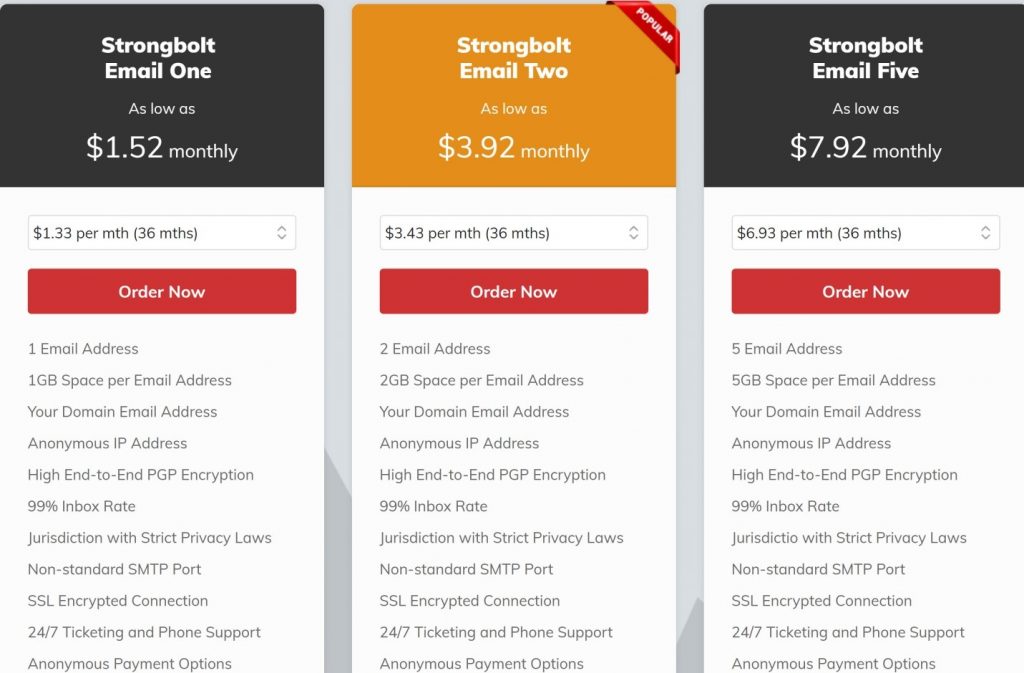Select the Strongbolt Email One heading
The image size is (1024, 673).
pos(158,57)
